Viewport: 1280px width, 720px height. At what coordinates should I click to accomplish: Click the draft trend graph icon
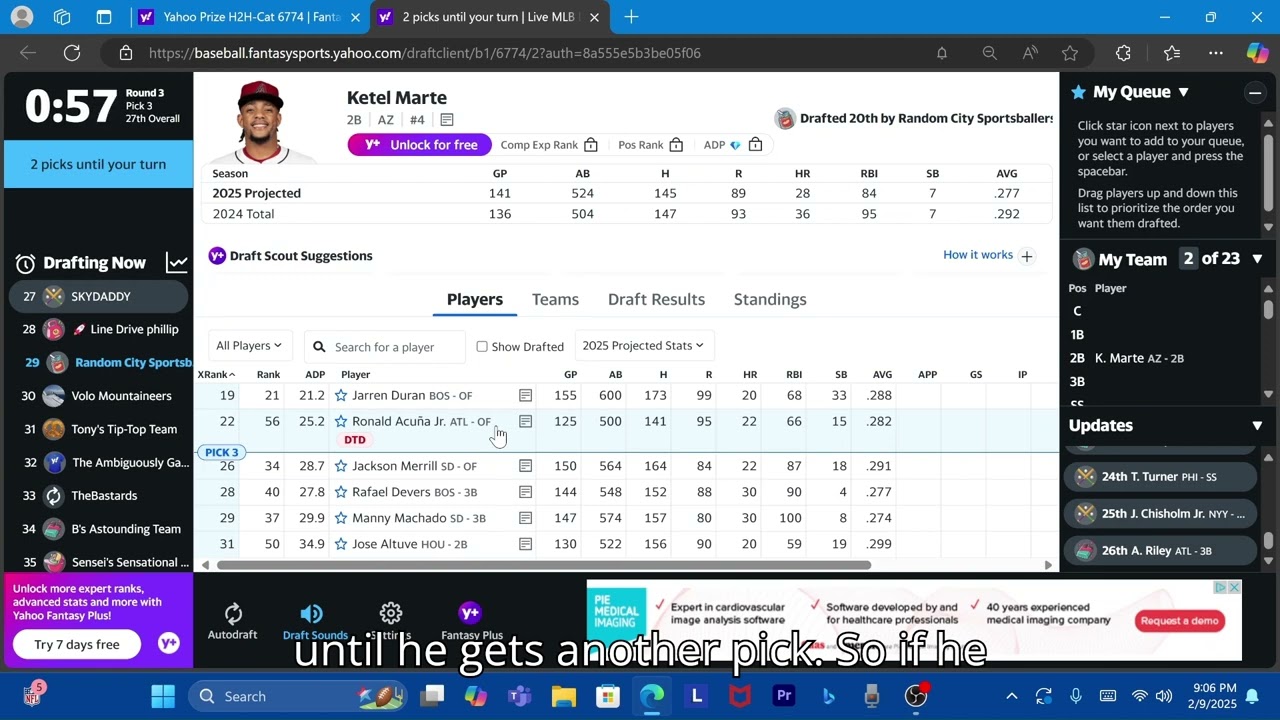pyautogui.click(x=177, y=263)
